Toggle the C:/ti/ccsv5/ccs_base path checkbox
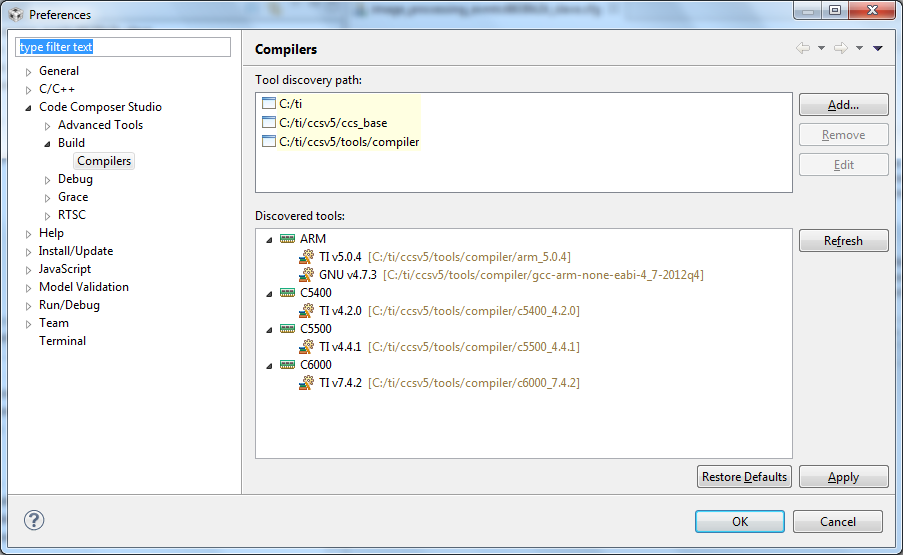903x555 pixels. click(268, 122)
